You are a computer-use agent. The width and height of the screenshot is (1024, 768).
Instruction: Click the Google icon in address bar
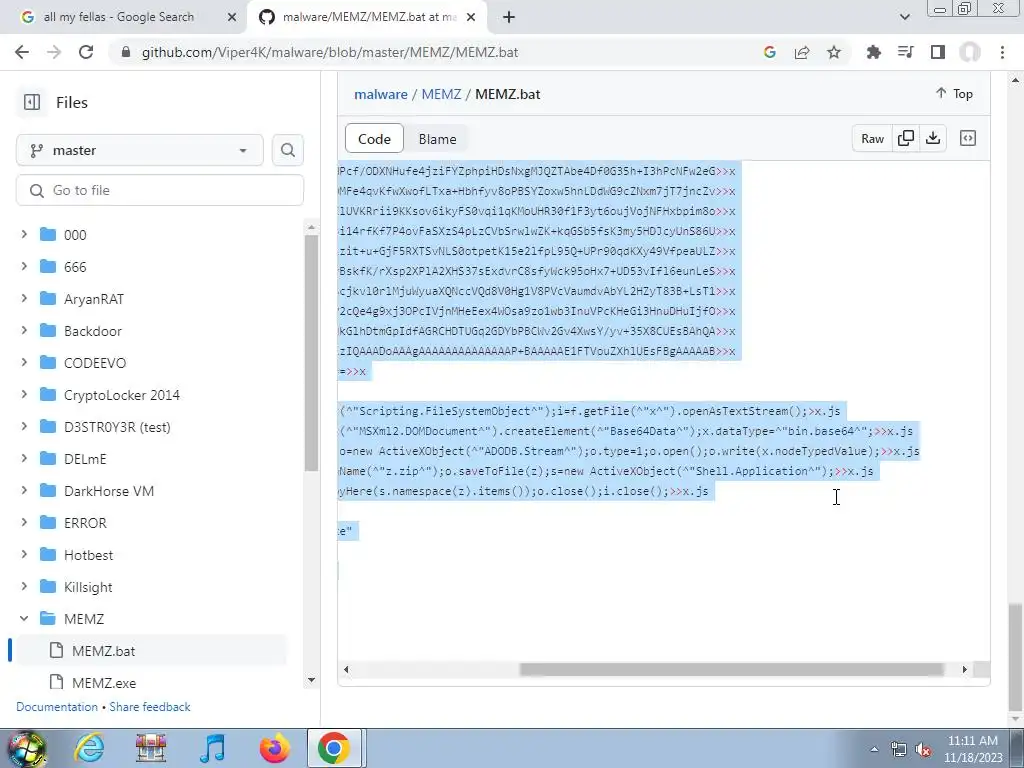[770, 52]
